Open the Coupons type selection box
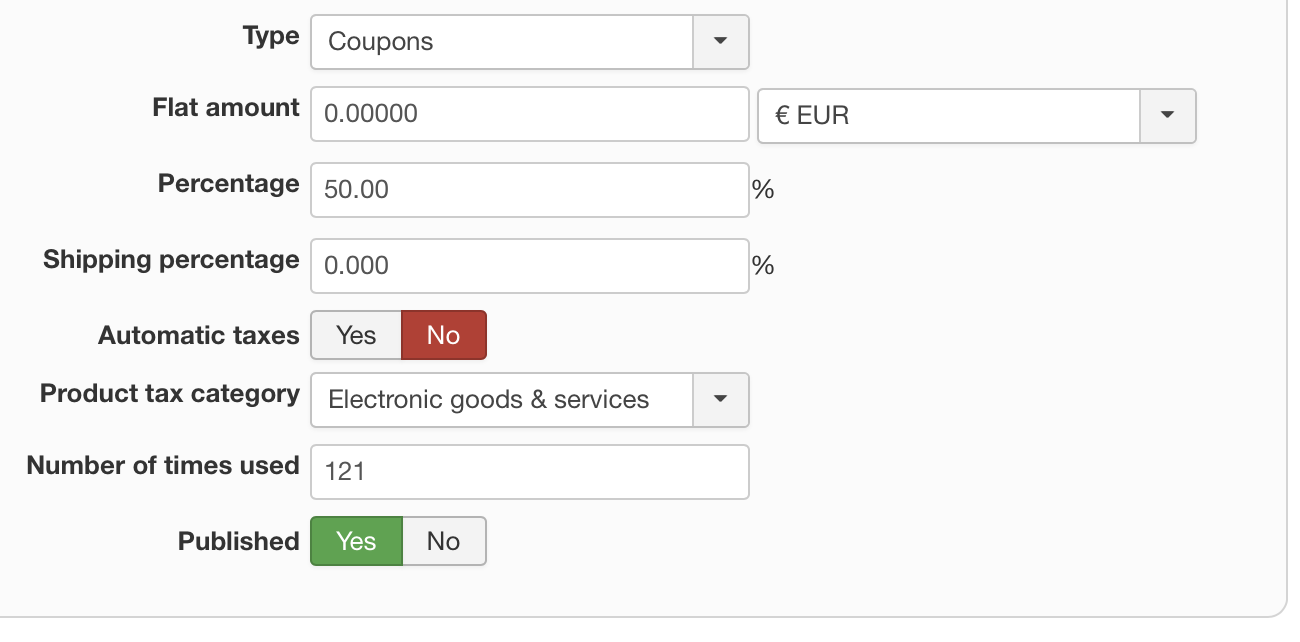 coord(502,42)
